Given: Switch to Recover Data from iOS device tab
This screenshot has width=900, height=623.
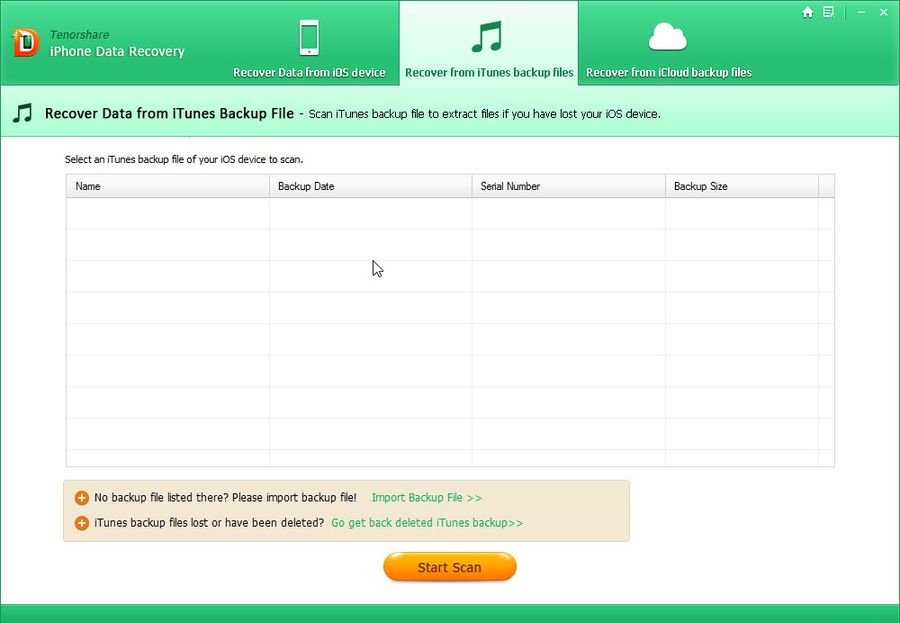Looking at the screenshot, I should (309, 44).
